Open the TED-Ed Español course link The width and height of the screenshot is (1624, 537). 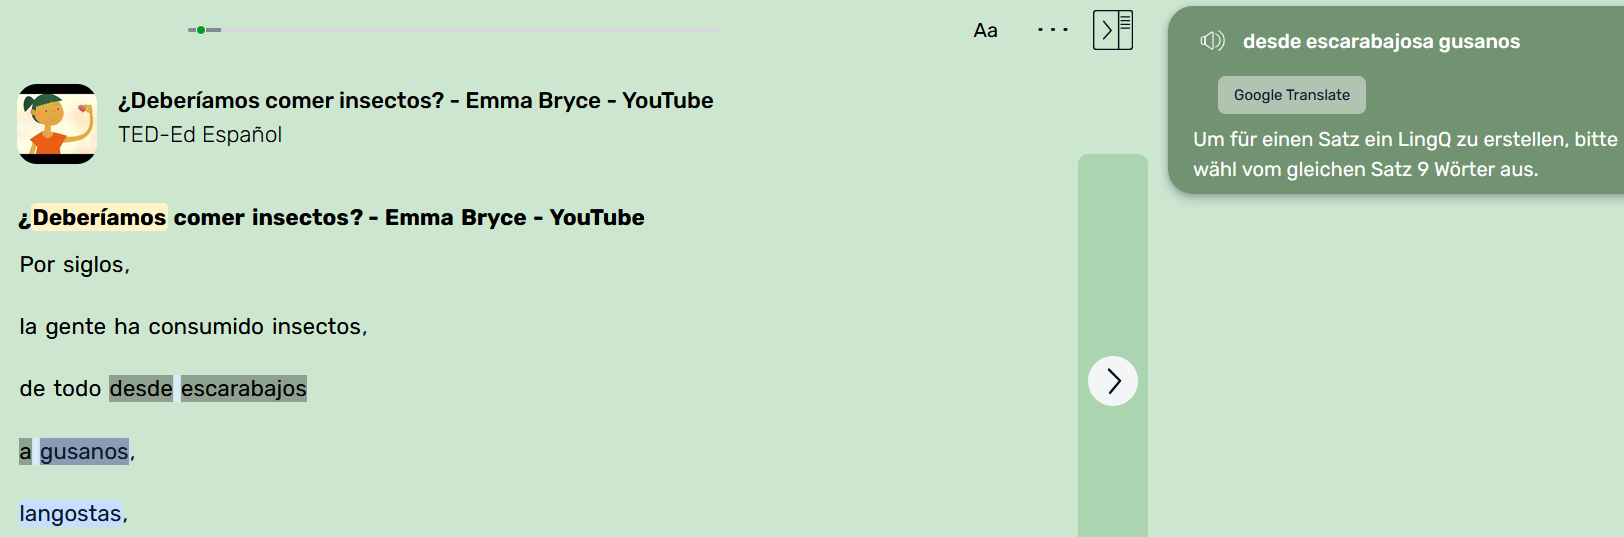click(x=200, y=135)
